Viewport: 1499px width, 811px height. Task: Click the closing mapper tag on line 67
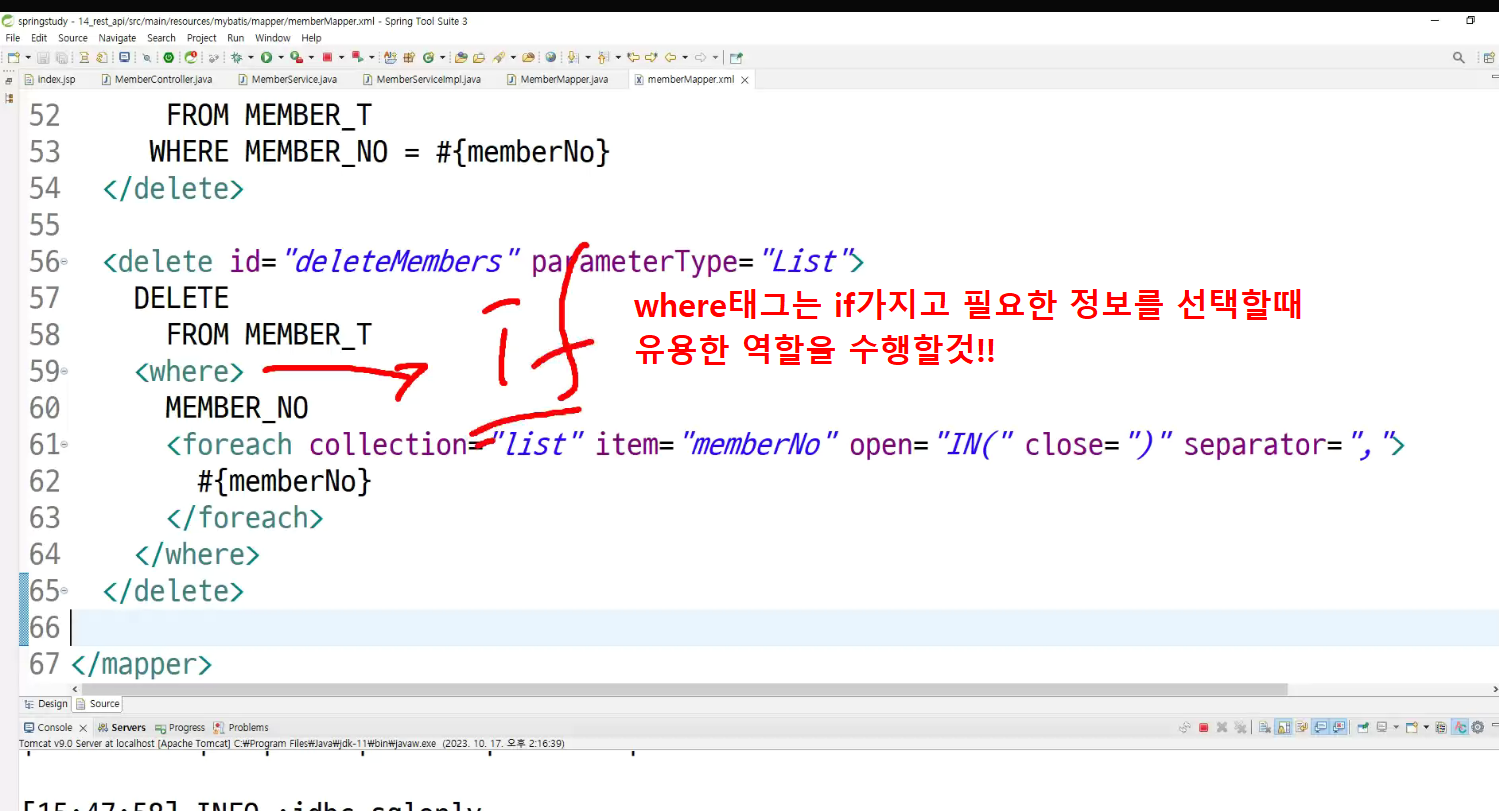click(142, 664)
